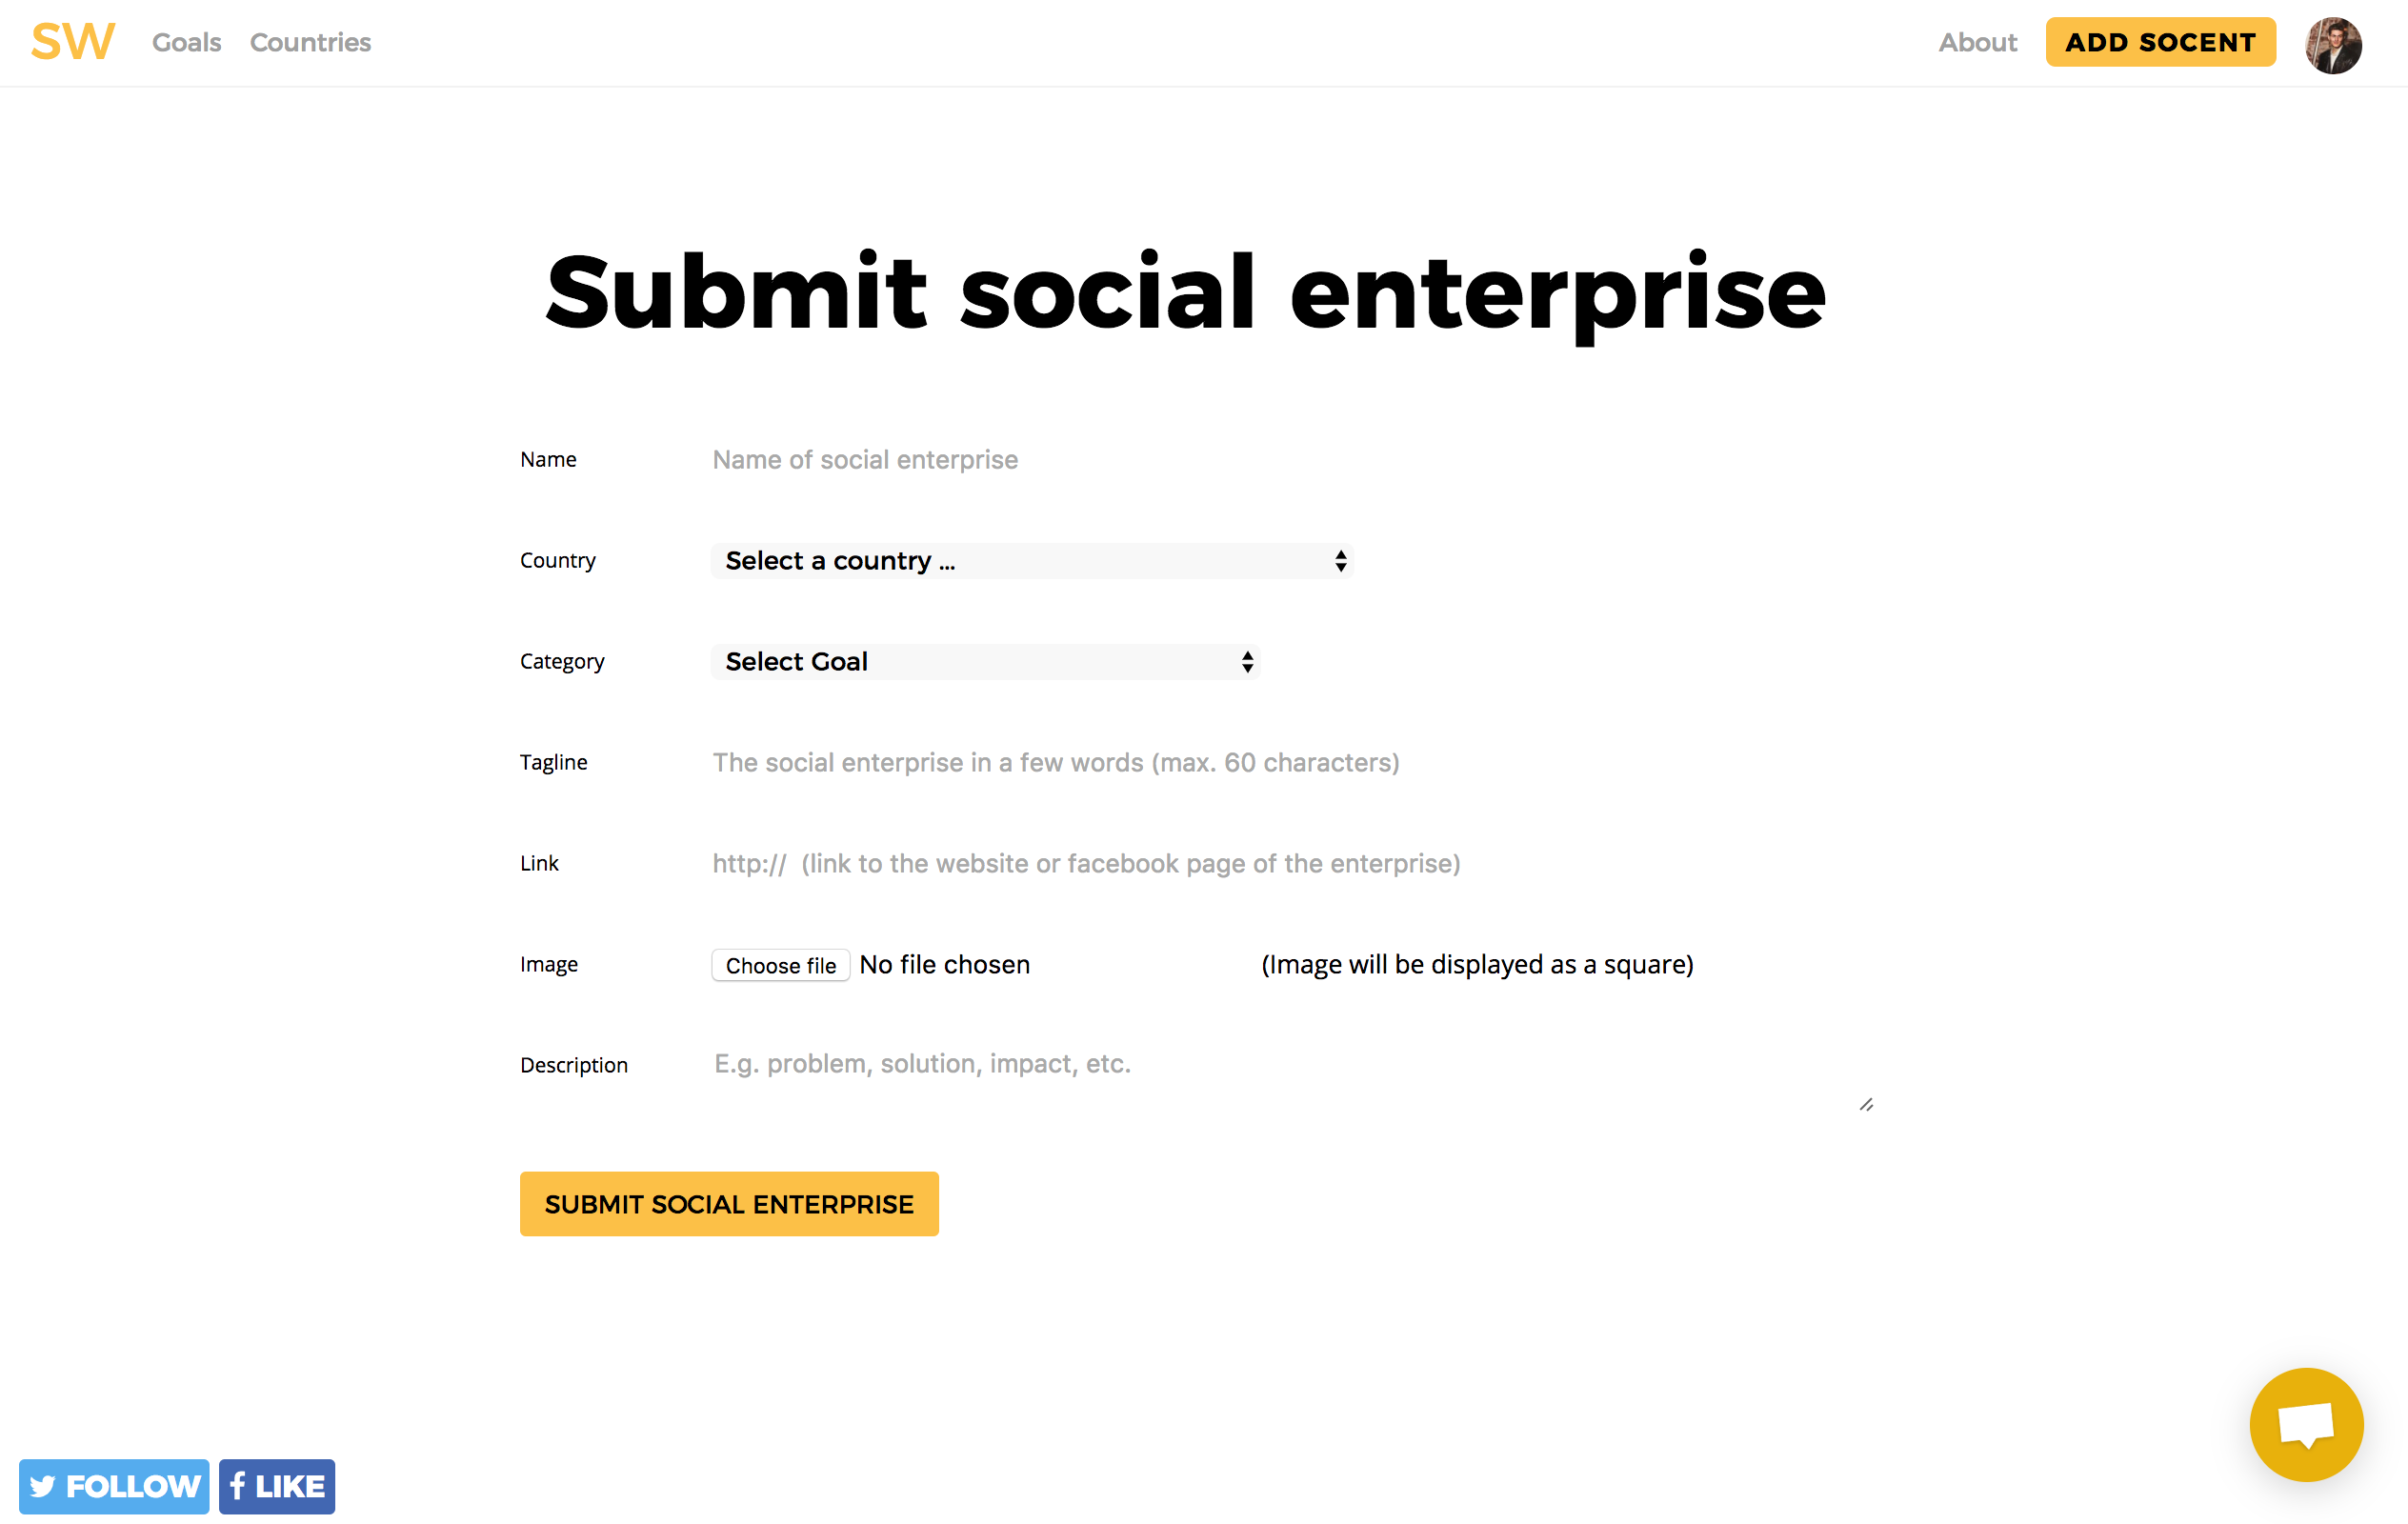Open the Select Goal dropdown
2408x1524 pixels.
click(x=985, y=661)
